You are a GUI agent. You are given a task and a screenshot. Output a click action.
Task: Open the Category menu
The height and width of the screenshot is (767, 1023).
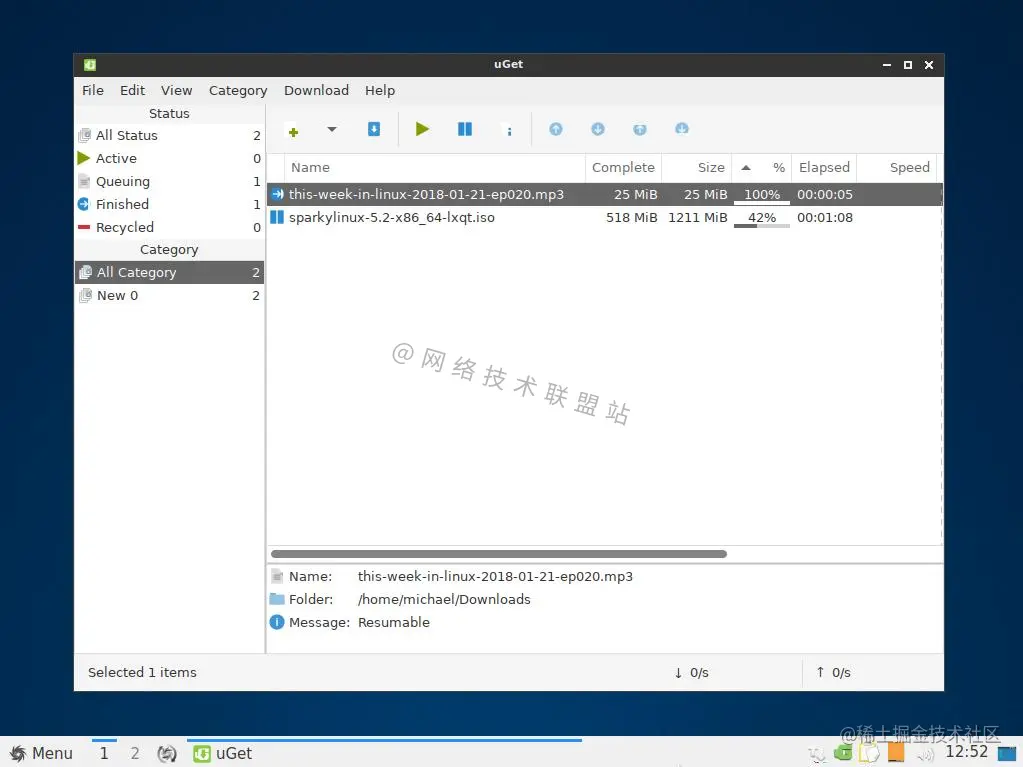coord(238,90)
